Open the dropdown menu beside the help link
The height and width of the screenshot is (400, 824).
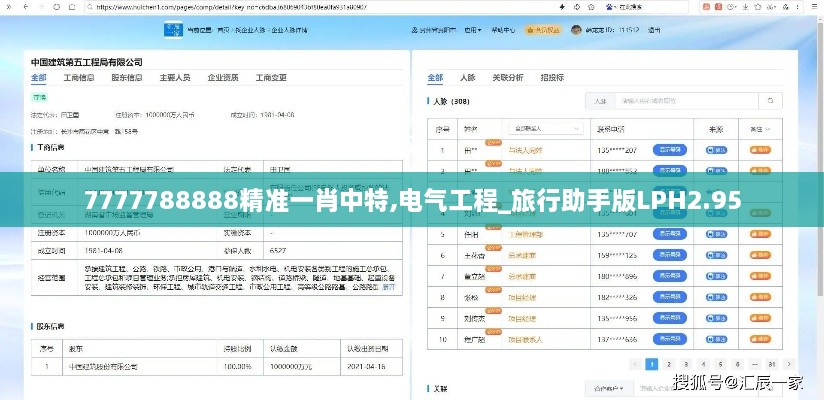472,30
